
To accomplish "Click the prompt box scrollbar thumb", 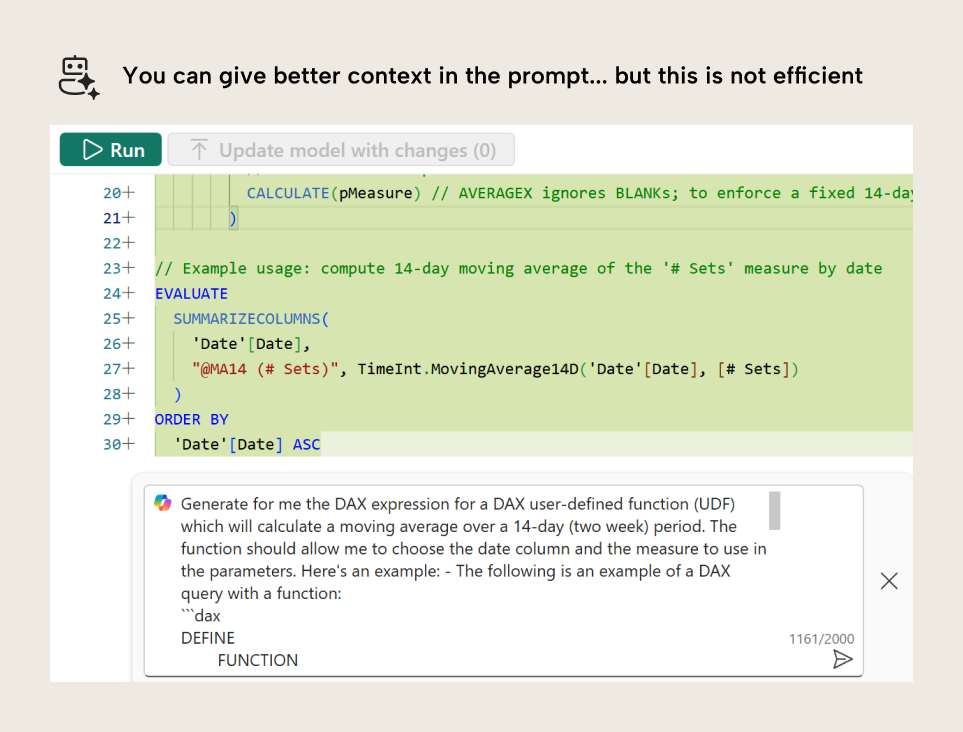I will coord(774,510).
